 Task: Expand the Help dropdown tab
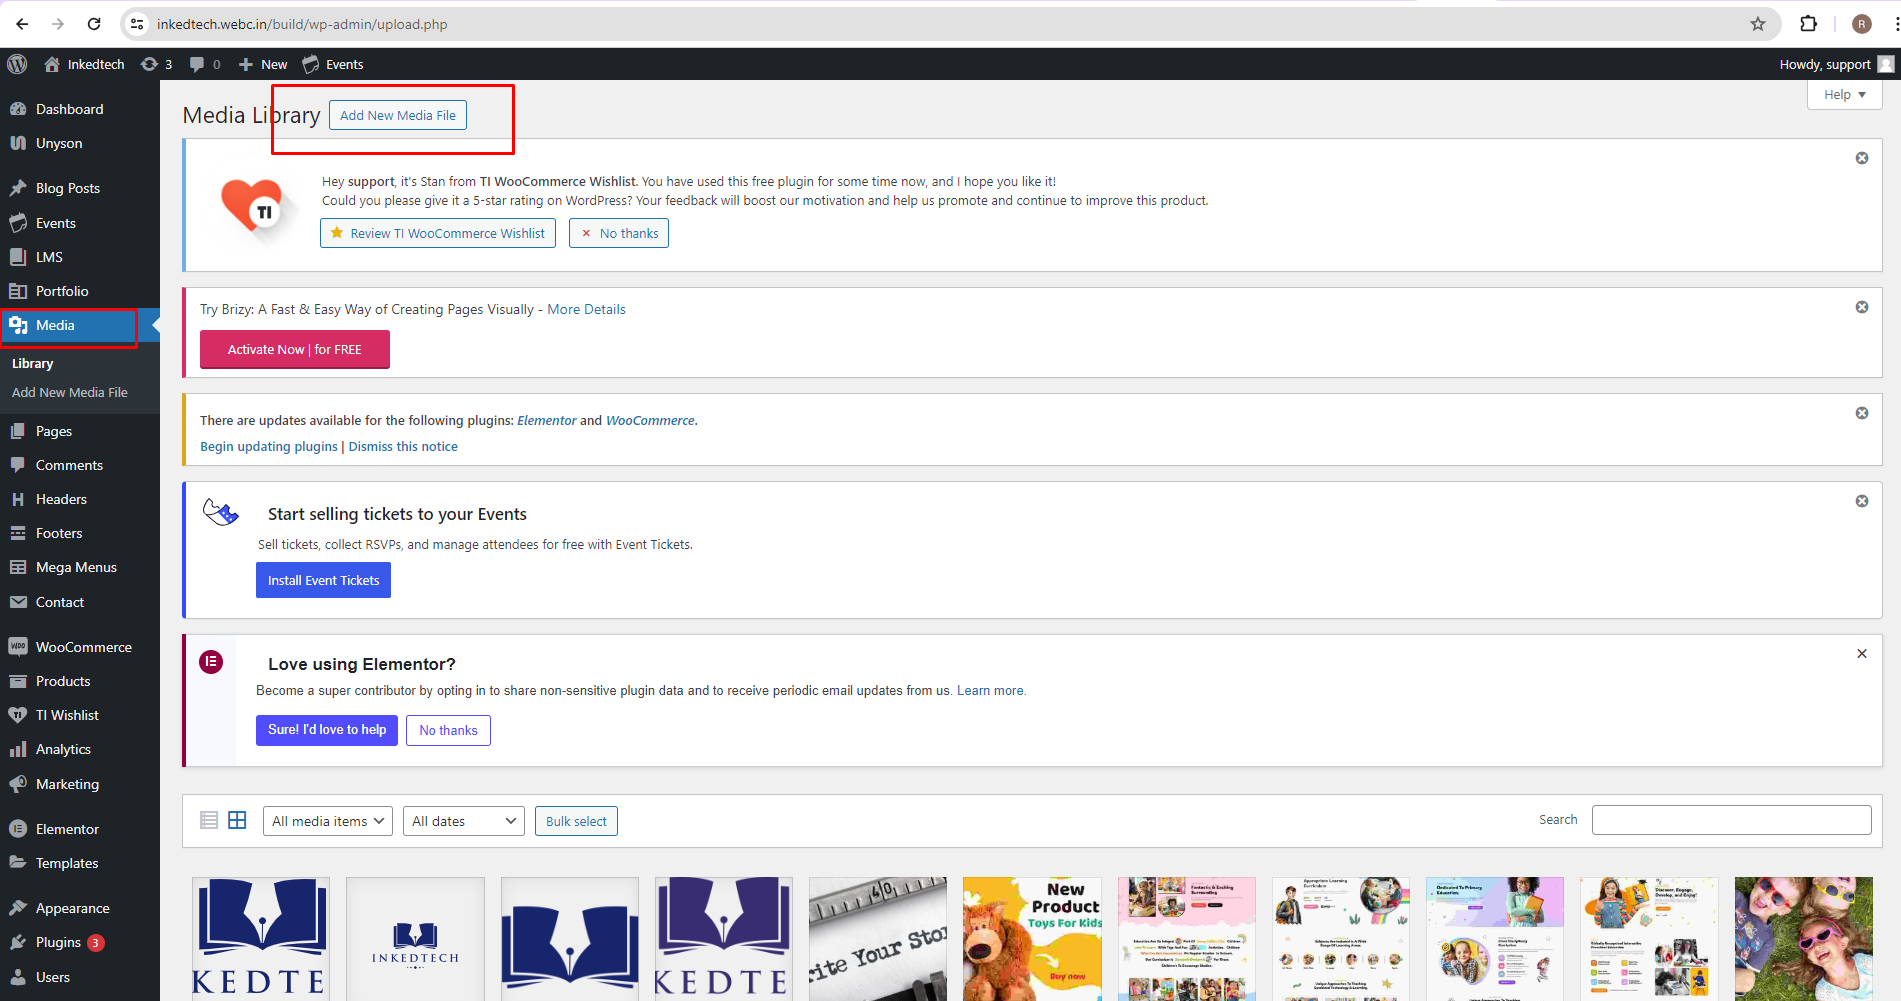point(1845,95)
